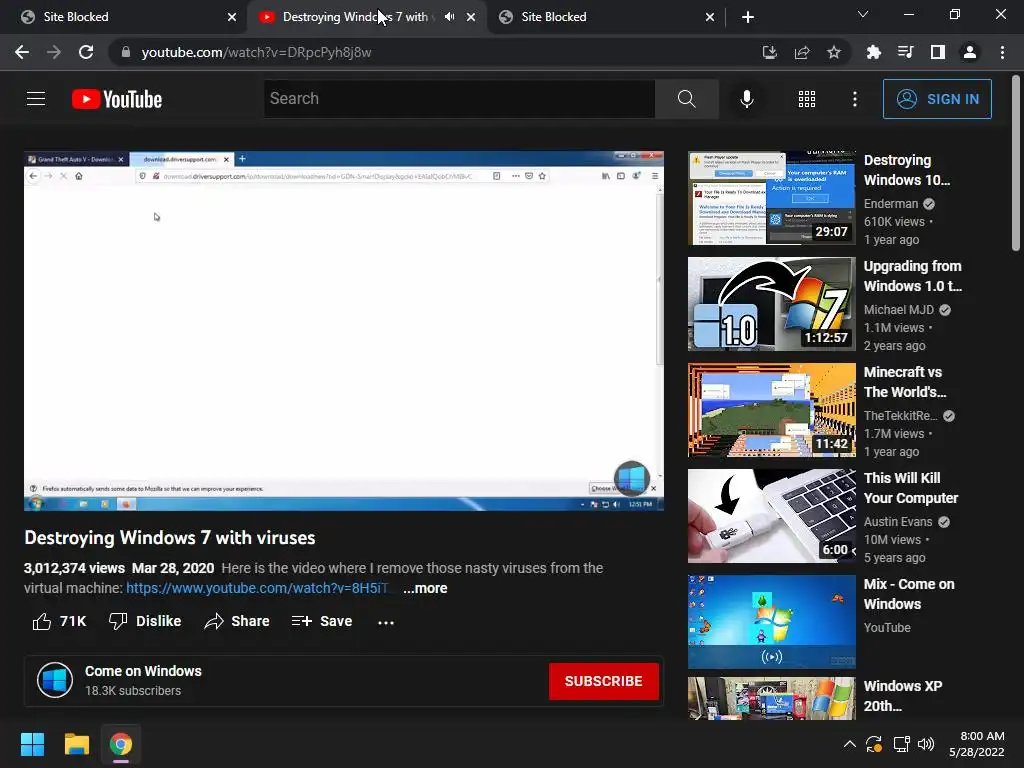Open the Destroying Windows 10 video thumbnail
1024x768 pixels.
point(771,198)
